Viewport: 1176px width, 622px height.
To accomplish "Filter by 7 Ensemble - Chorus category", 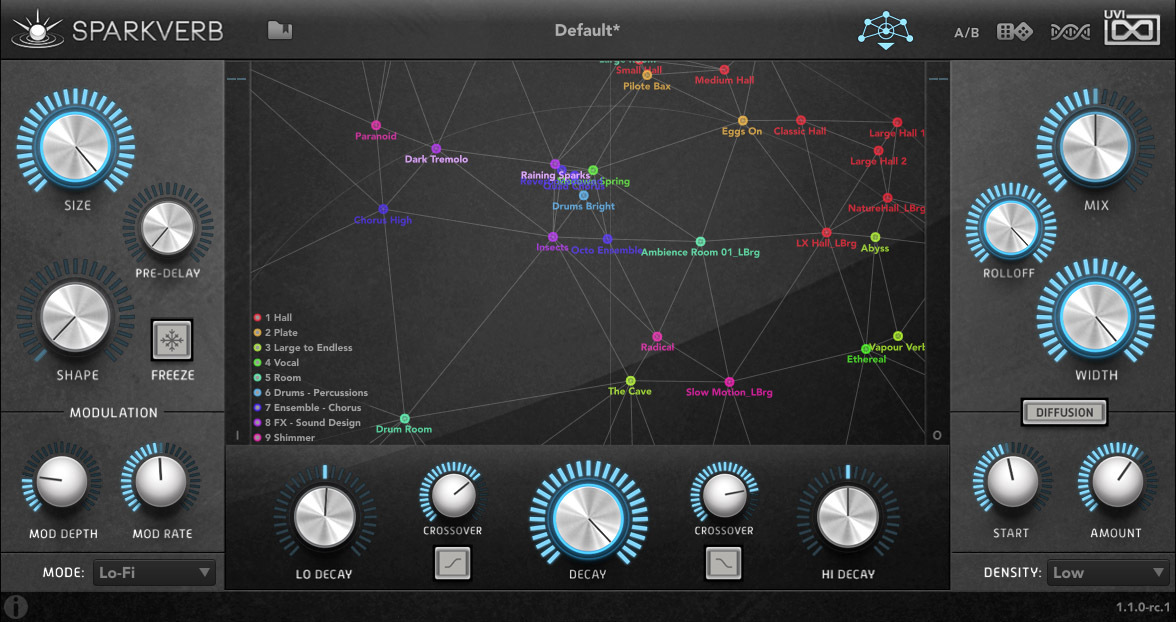I will [x=308, y=407].
